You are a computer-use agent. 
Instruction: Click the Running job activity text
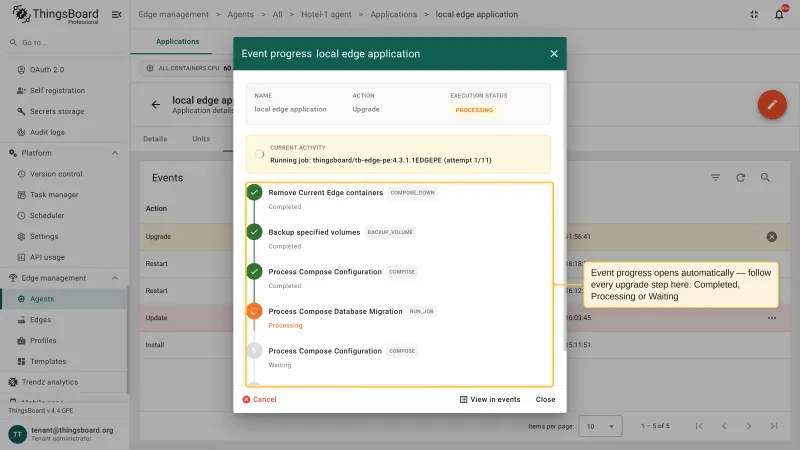(381, 160)
